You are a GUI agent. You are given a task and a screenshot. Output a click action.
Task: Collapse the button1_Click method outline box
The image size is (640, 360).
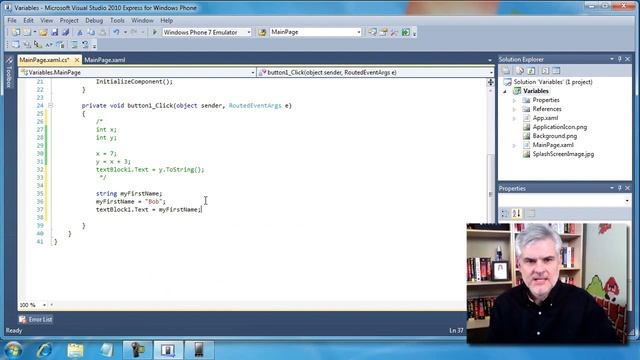(51, 105)
